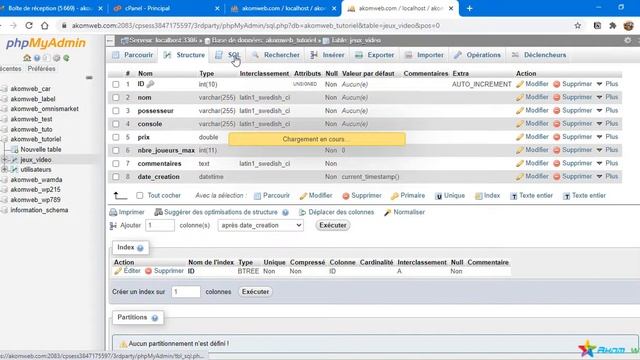Open the Insérer tab

[327, 55]
